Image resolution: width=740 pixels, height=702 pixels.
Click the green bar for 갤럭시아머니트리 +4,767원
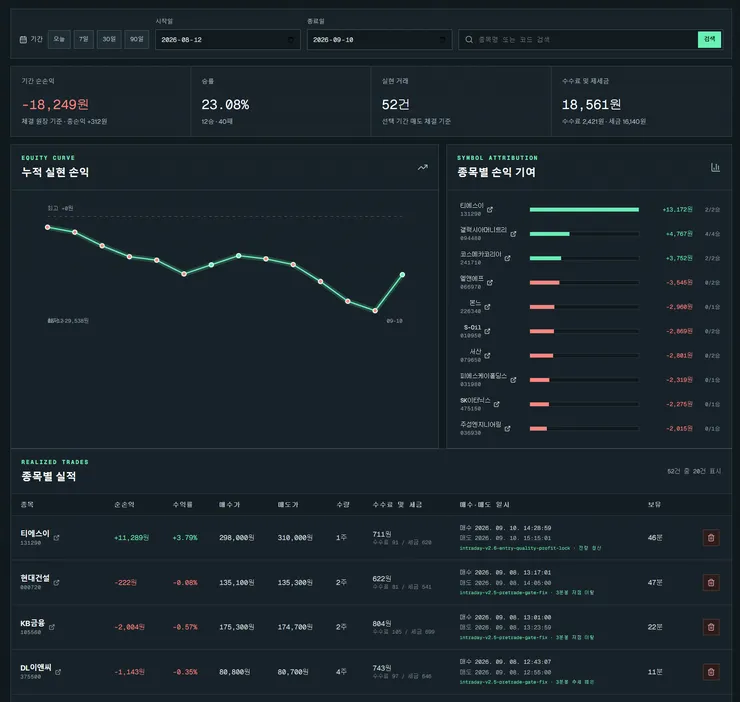[549, 234]
